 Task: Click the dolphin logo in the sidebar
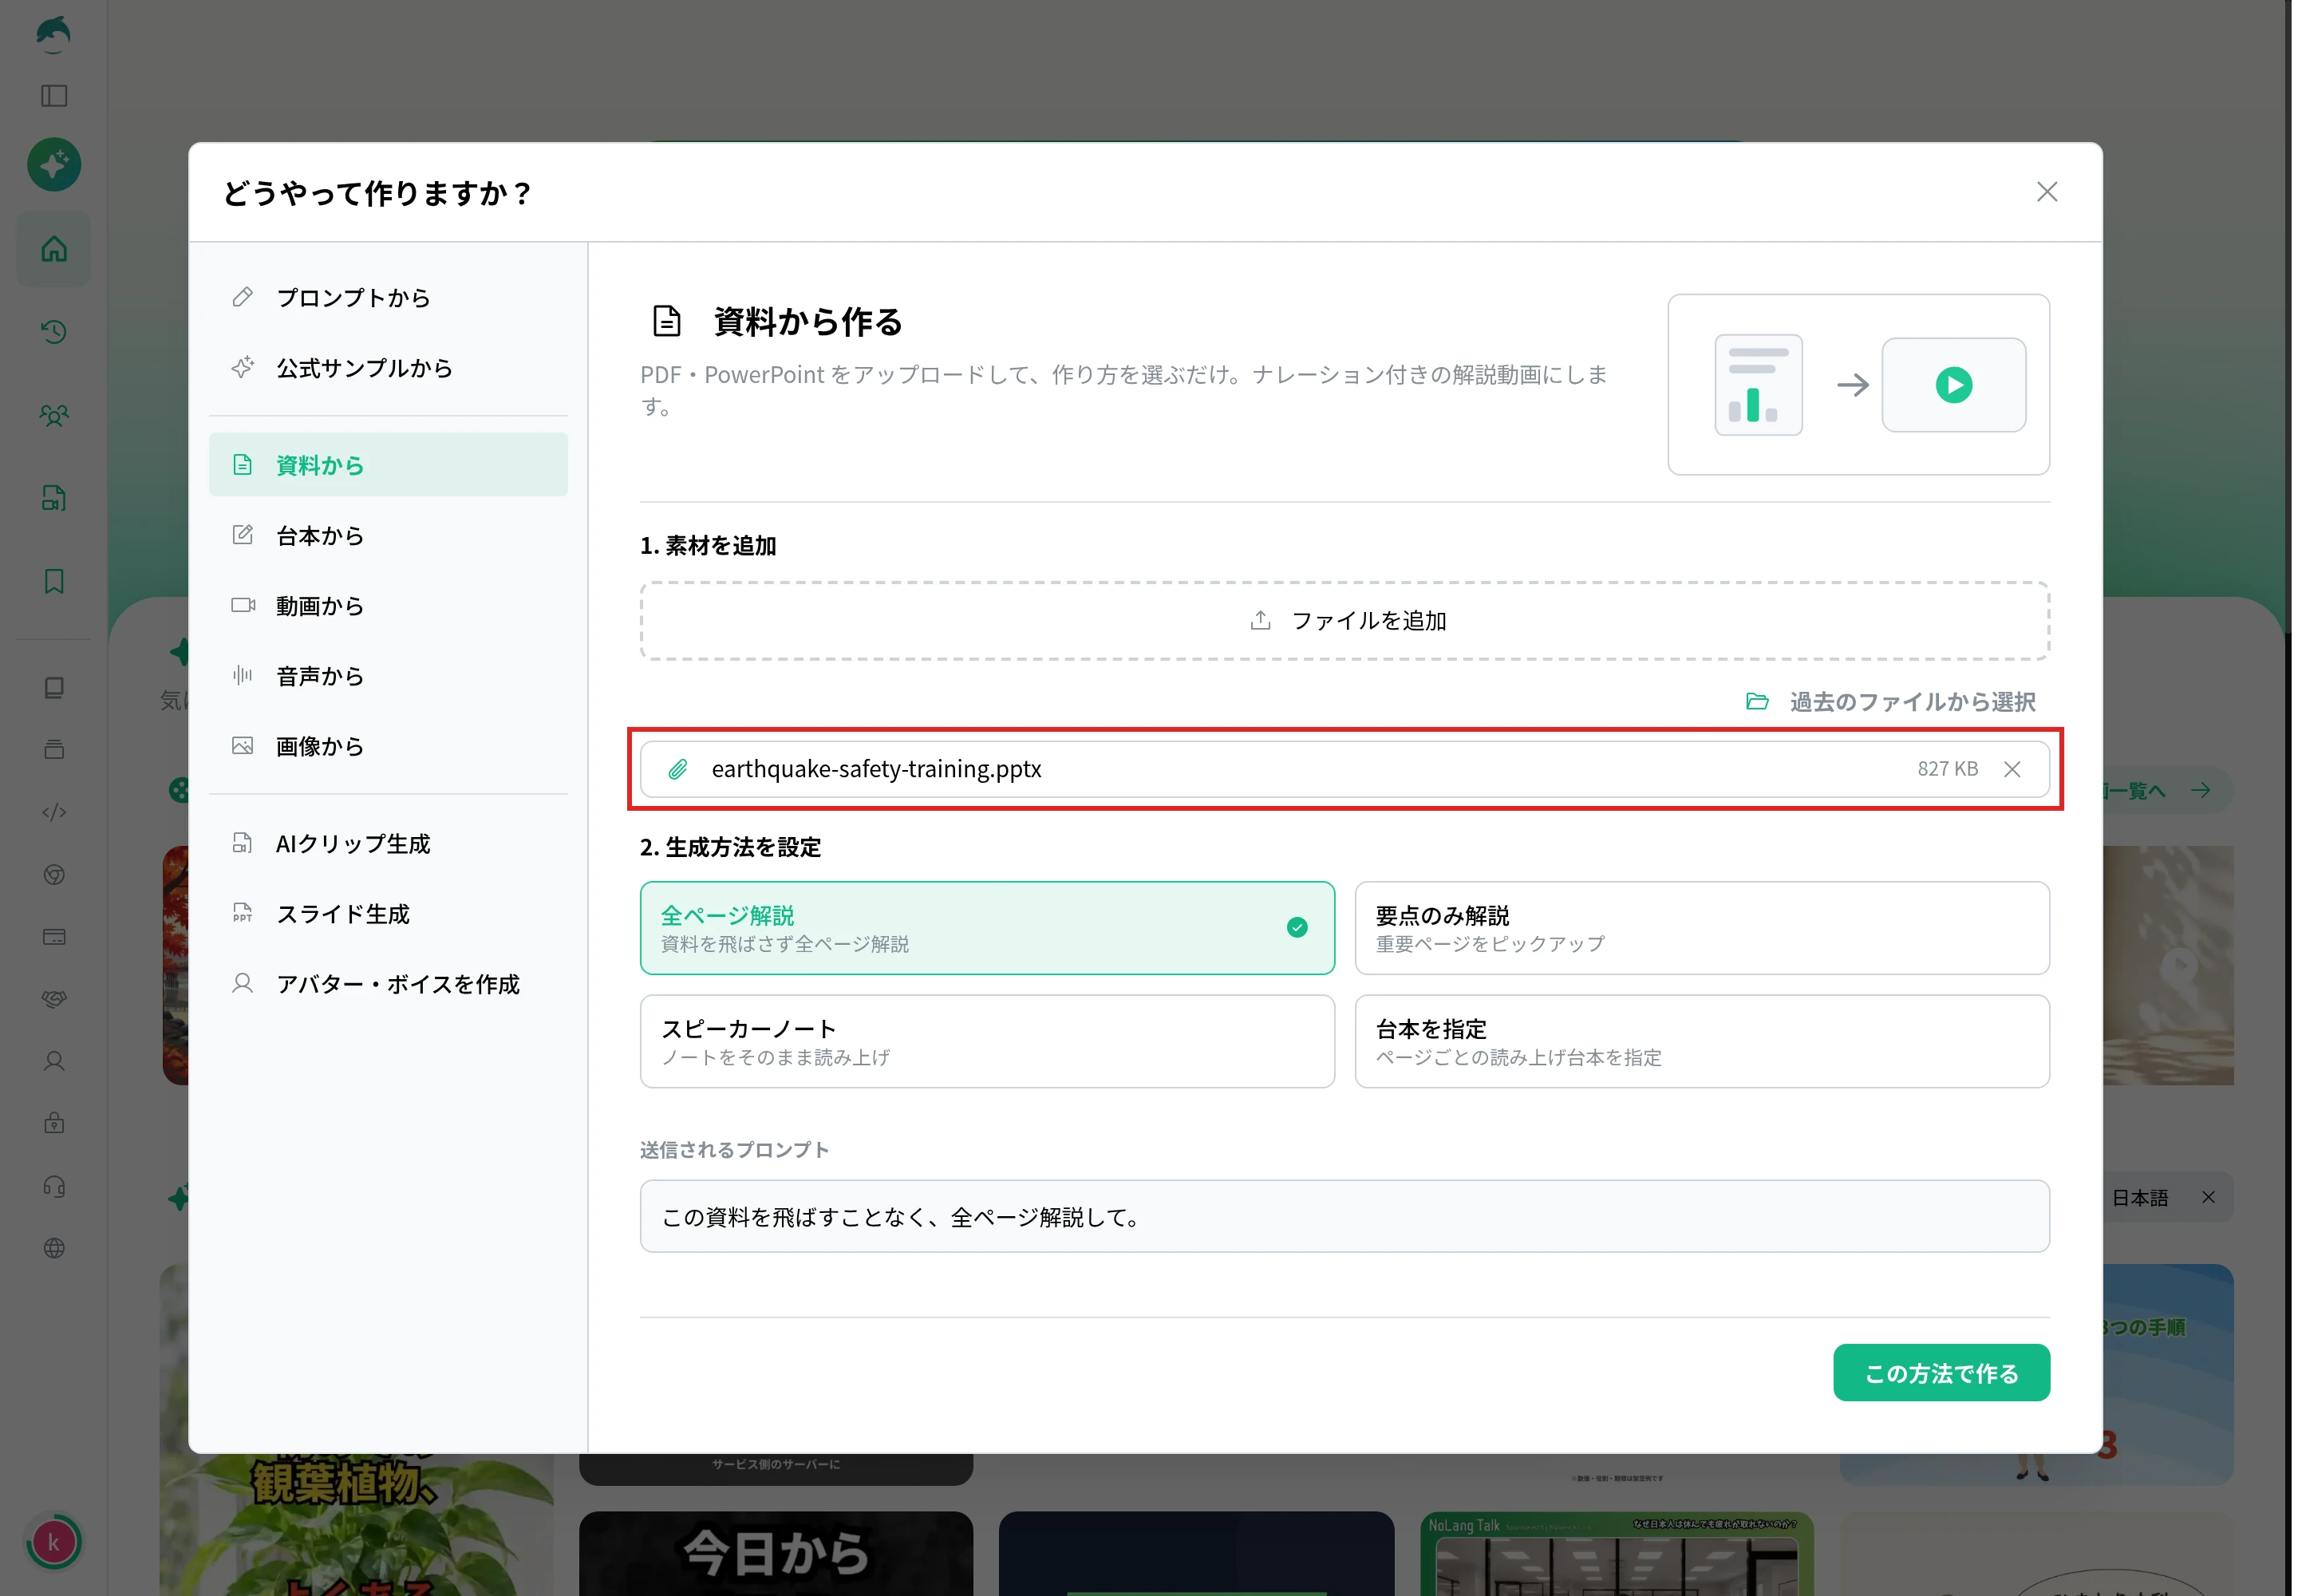tap(54, 34)
